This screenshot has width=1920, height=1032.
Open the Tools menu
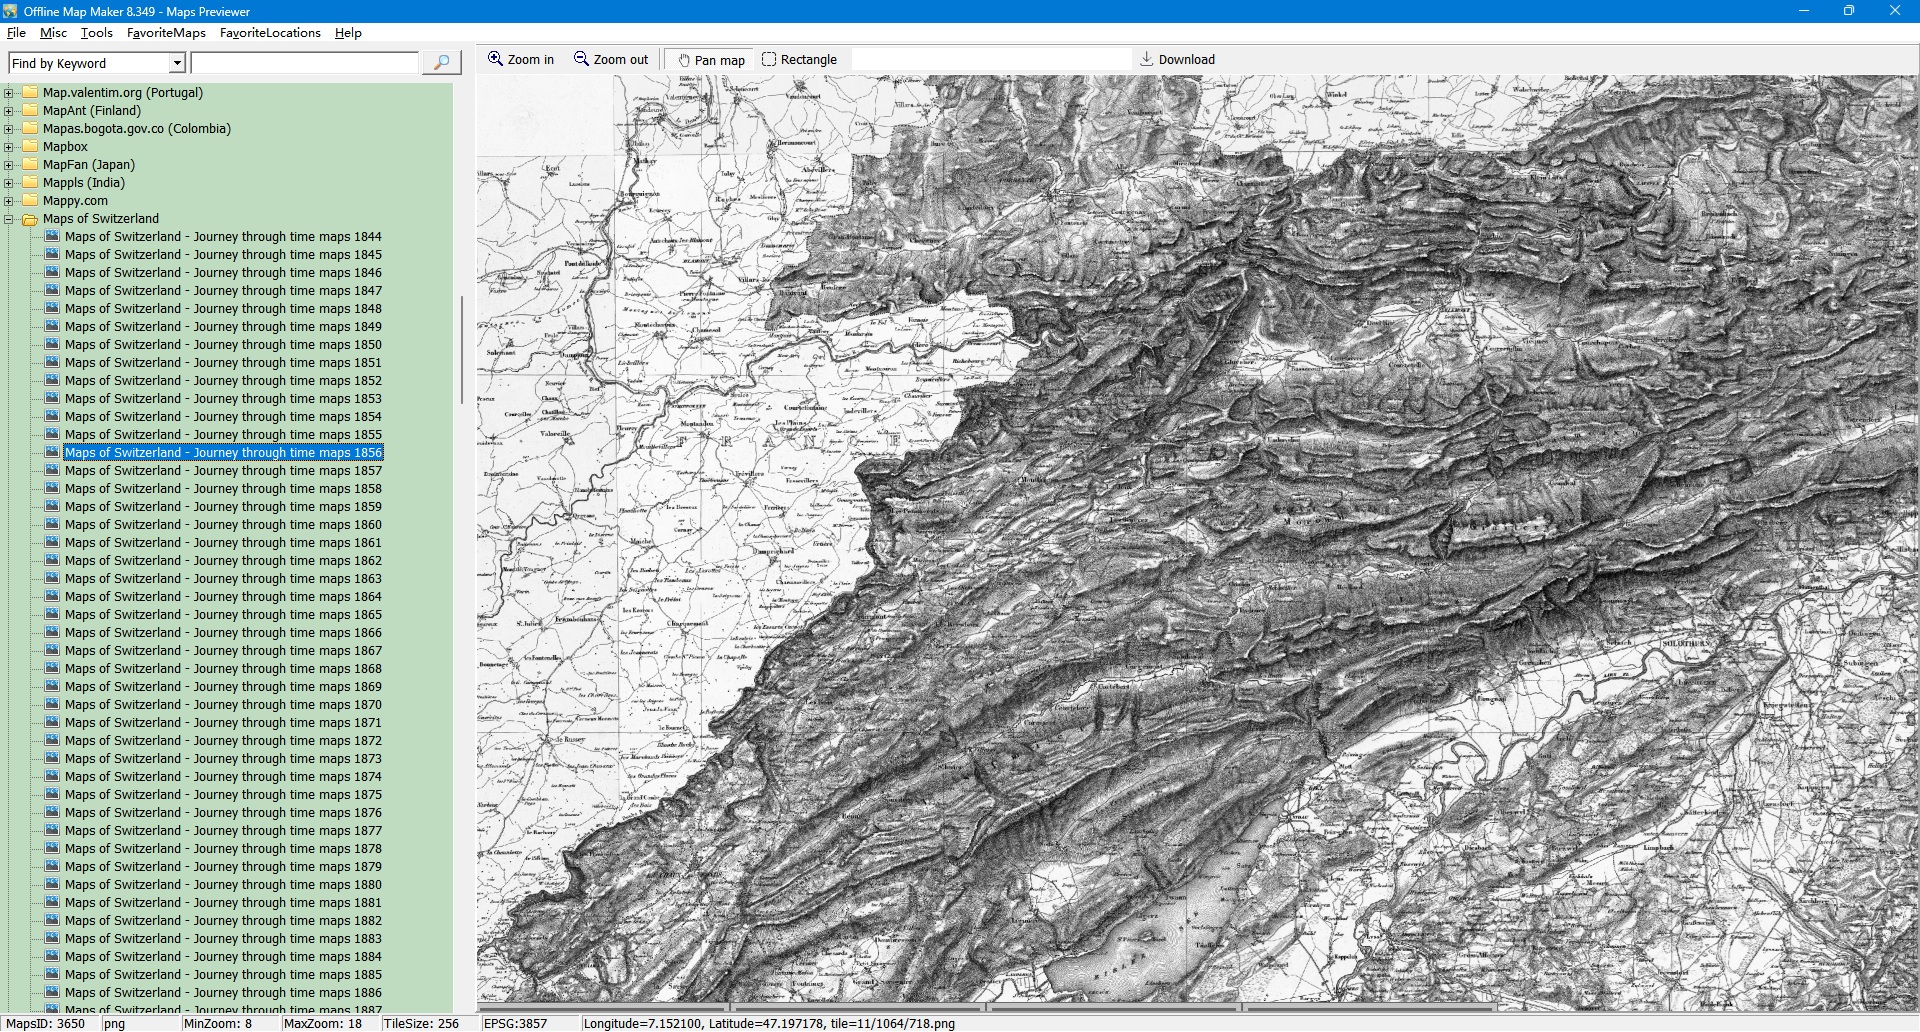tap(96, 33)
